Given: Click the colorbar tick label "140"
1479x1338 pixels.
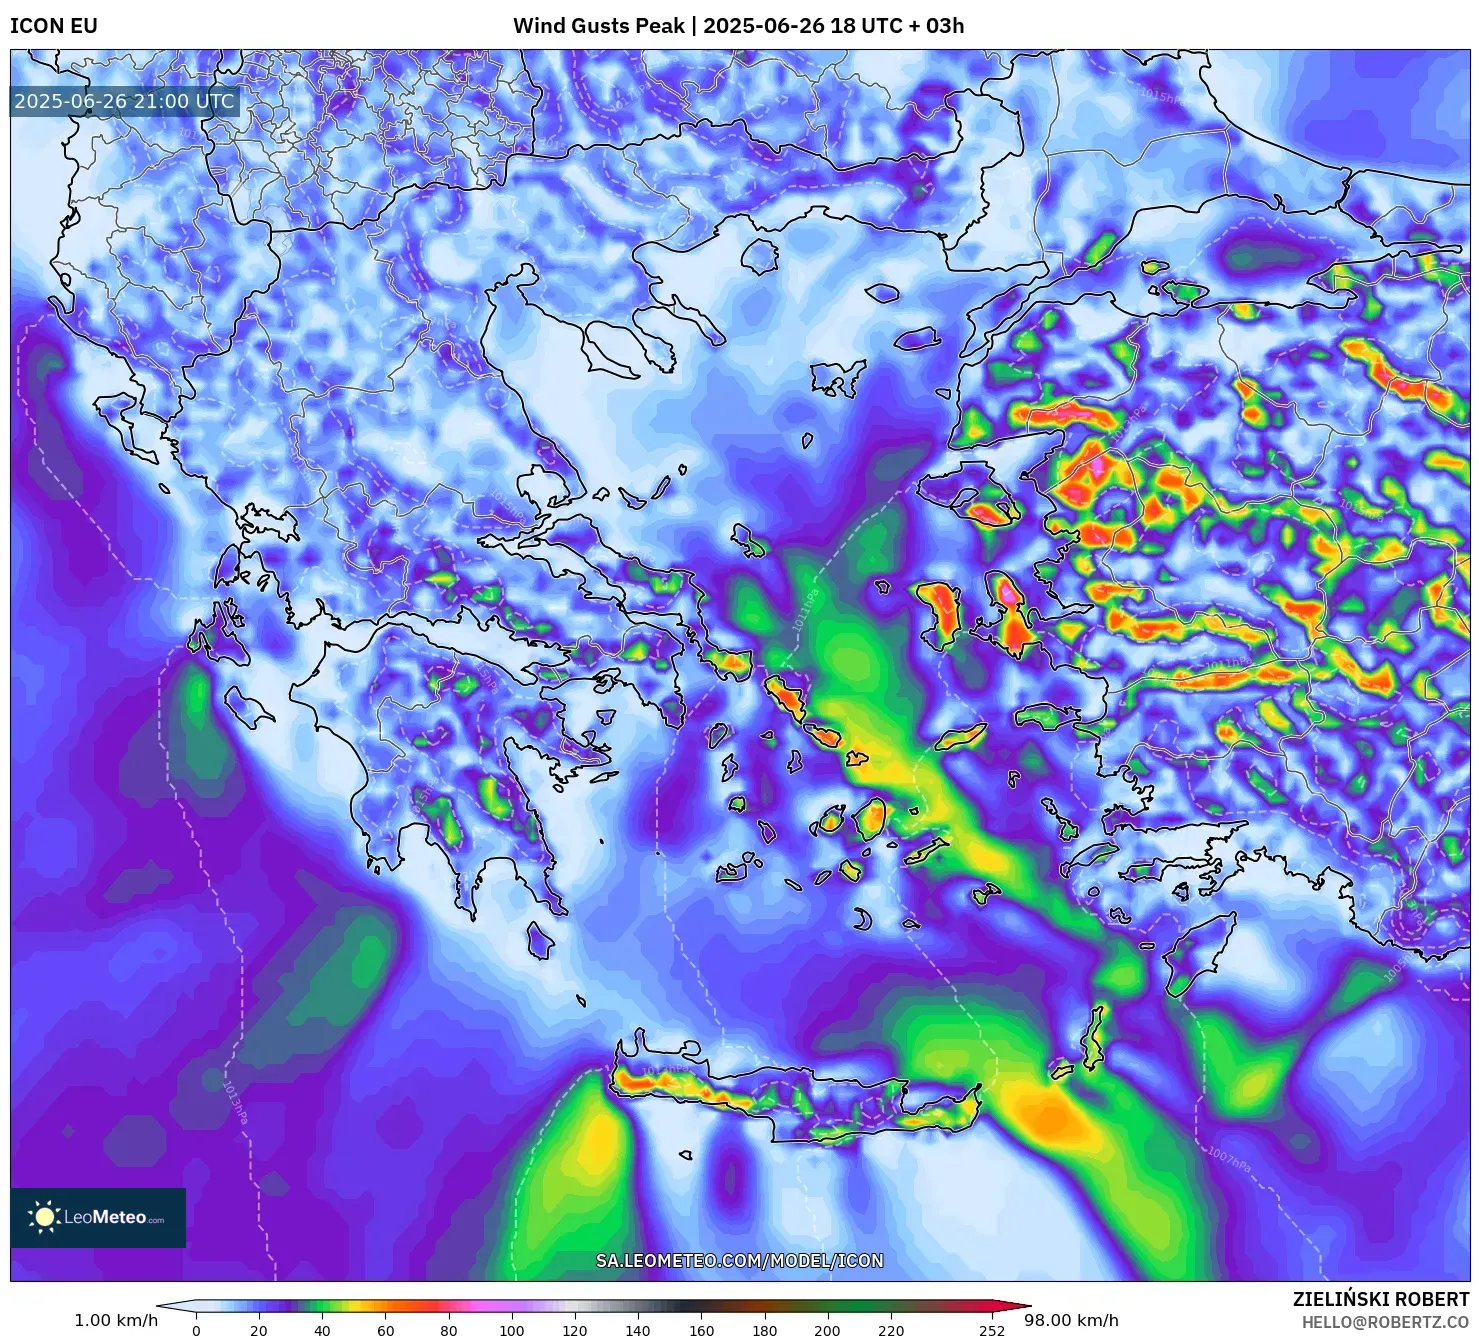Looking at the screenshot, I should pyautogui.click(x=638, y=1331).
